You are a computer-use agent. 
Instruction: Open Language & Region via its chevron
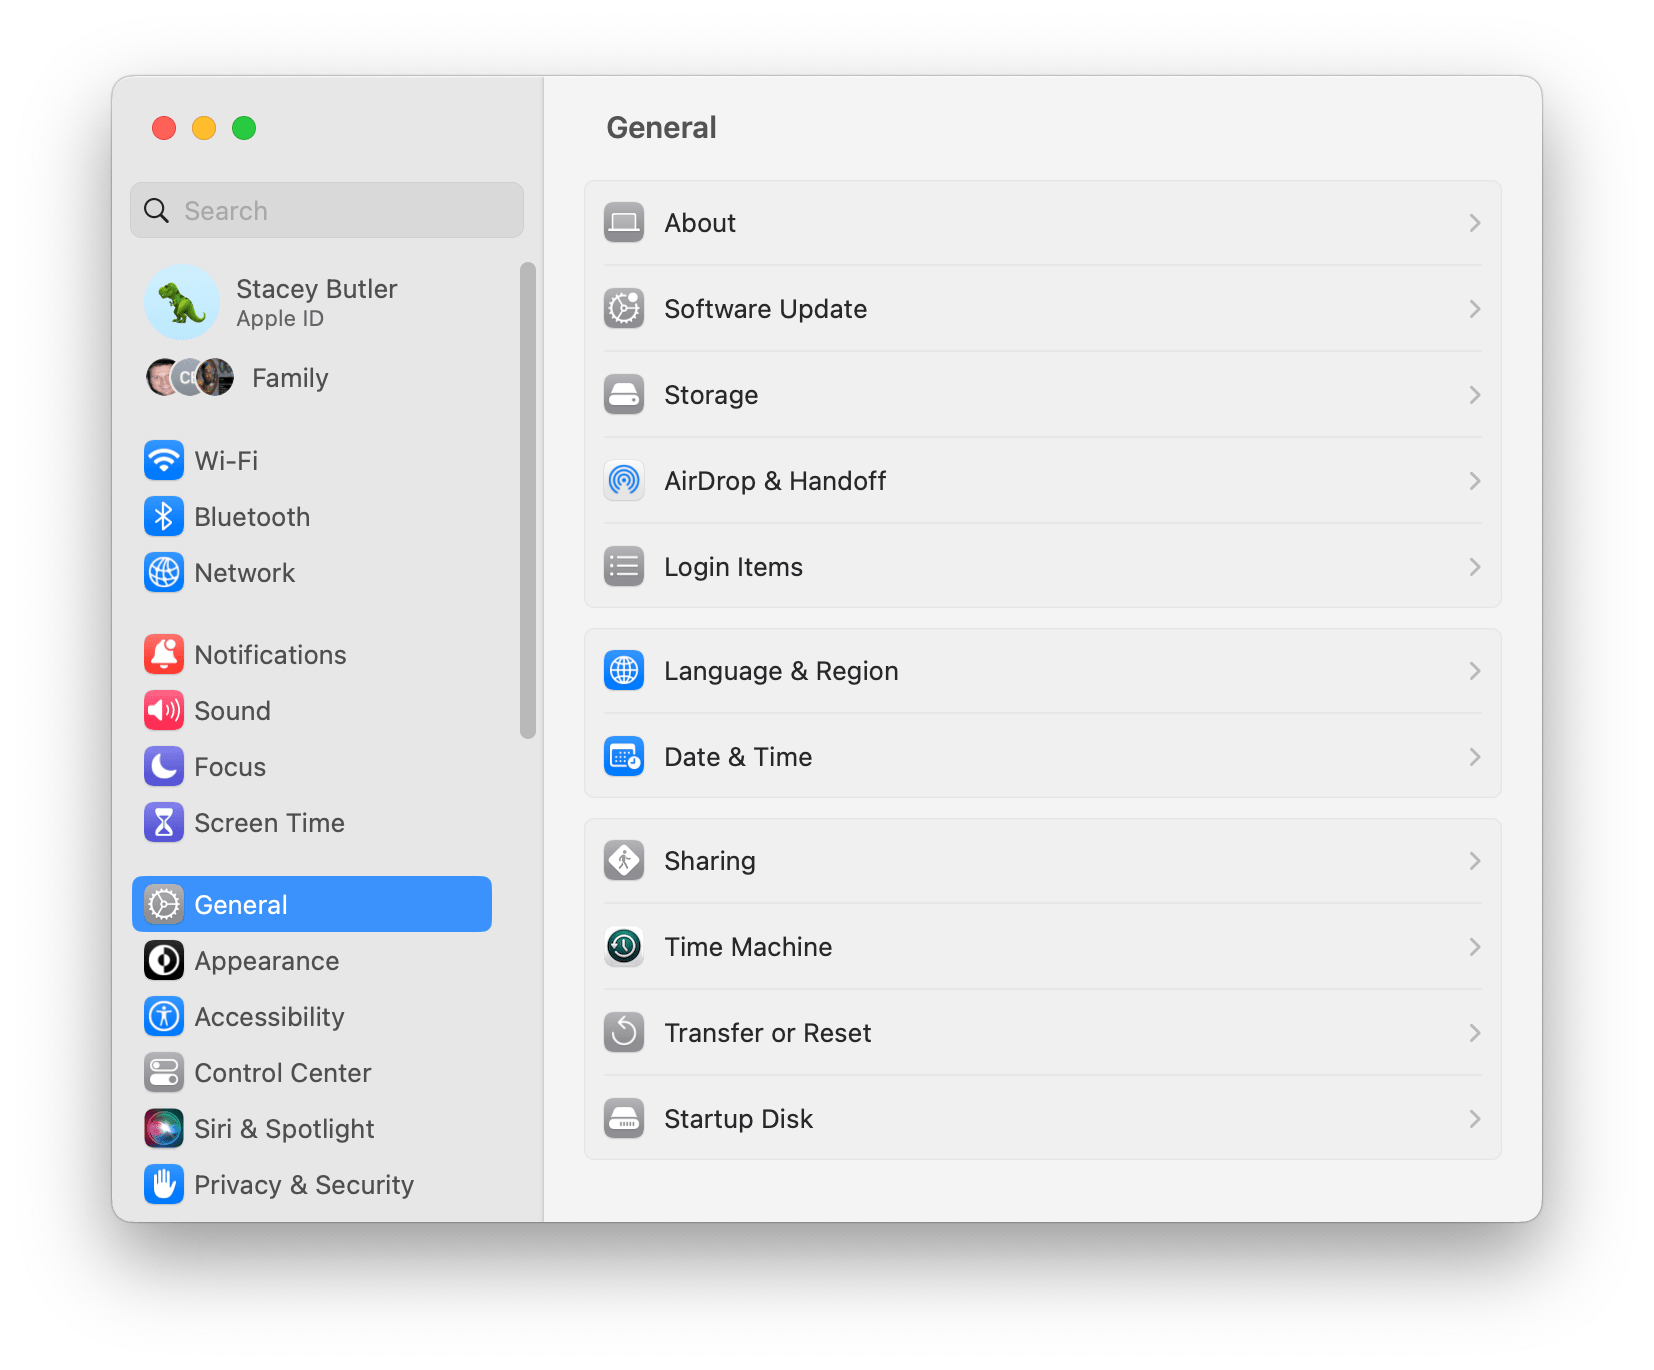click(1474, 670)
